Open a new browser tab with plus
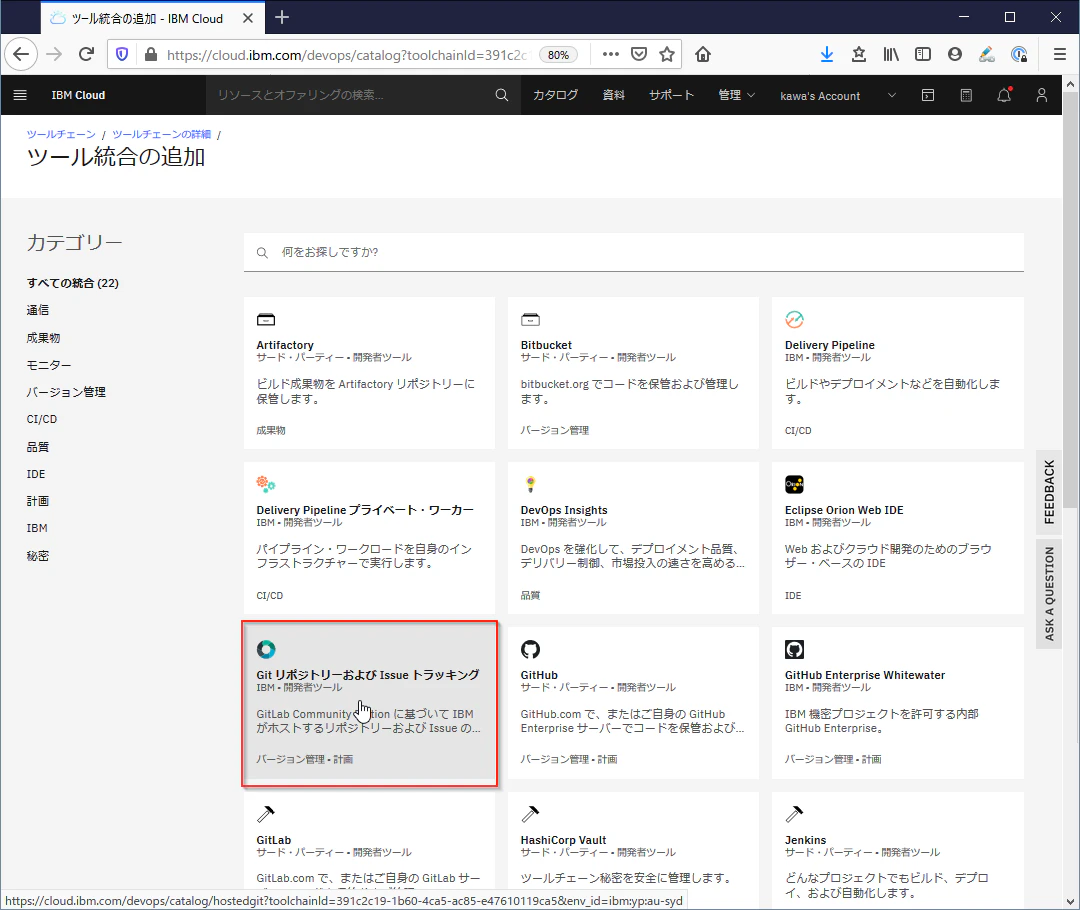 (282, 18)
